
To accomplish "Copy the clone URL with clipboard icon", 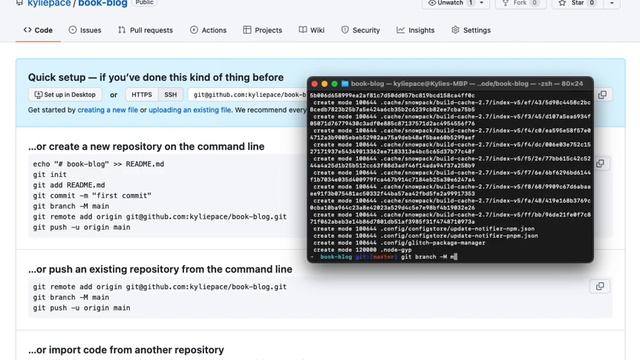I will pyautogui.click(x=602, y=95).
